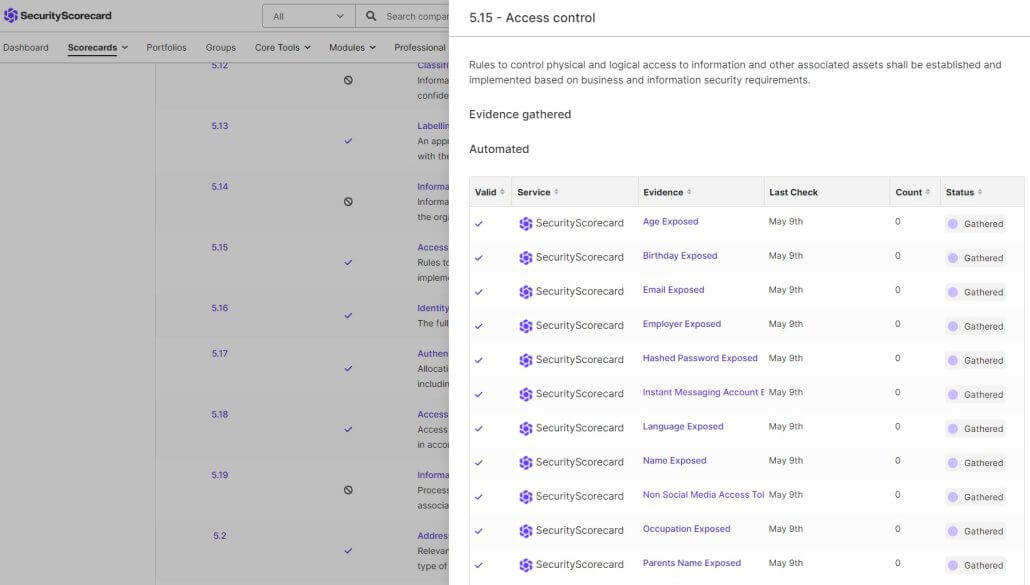Select control 5.19 in the background list

tap(220, 475)
